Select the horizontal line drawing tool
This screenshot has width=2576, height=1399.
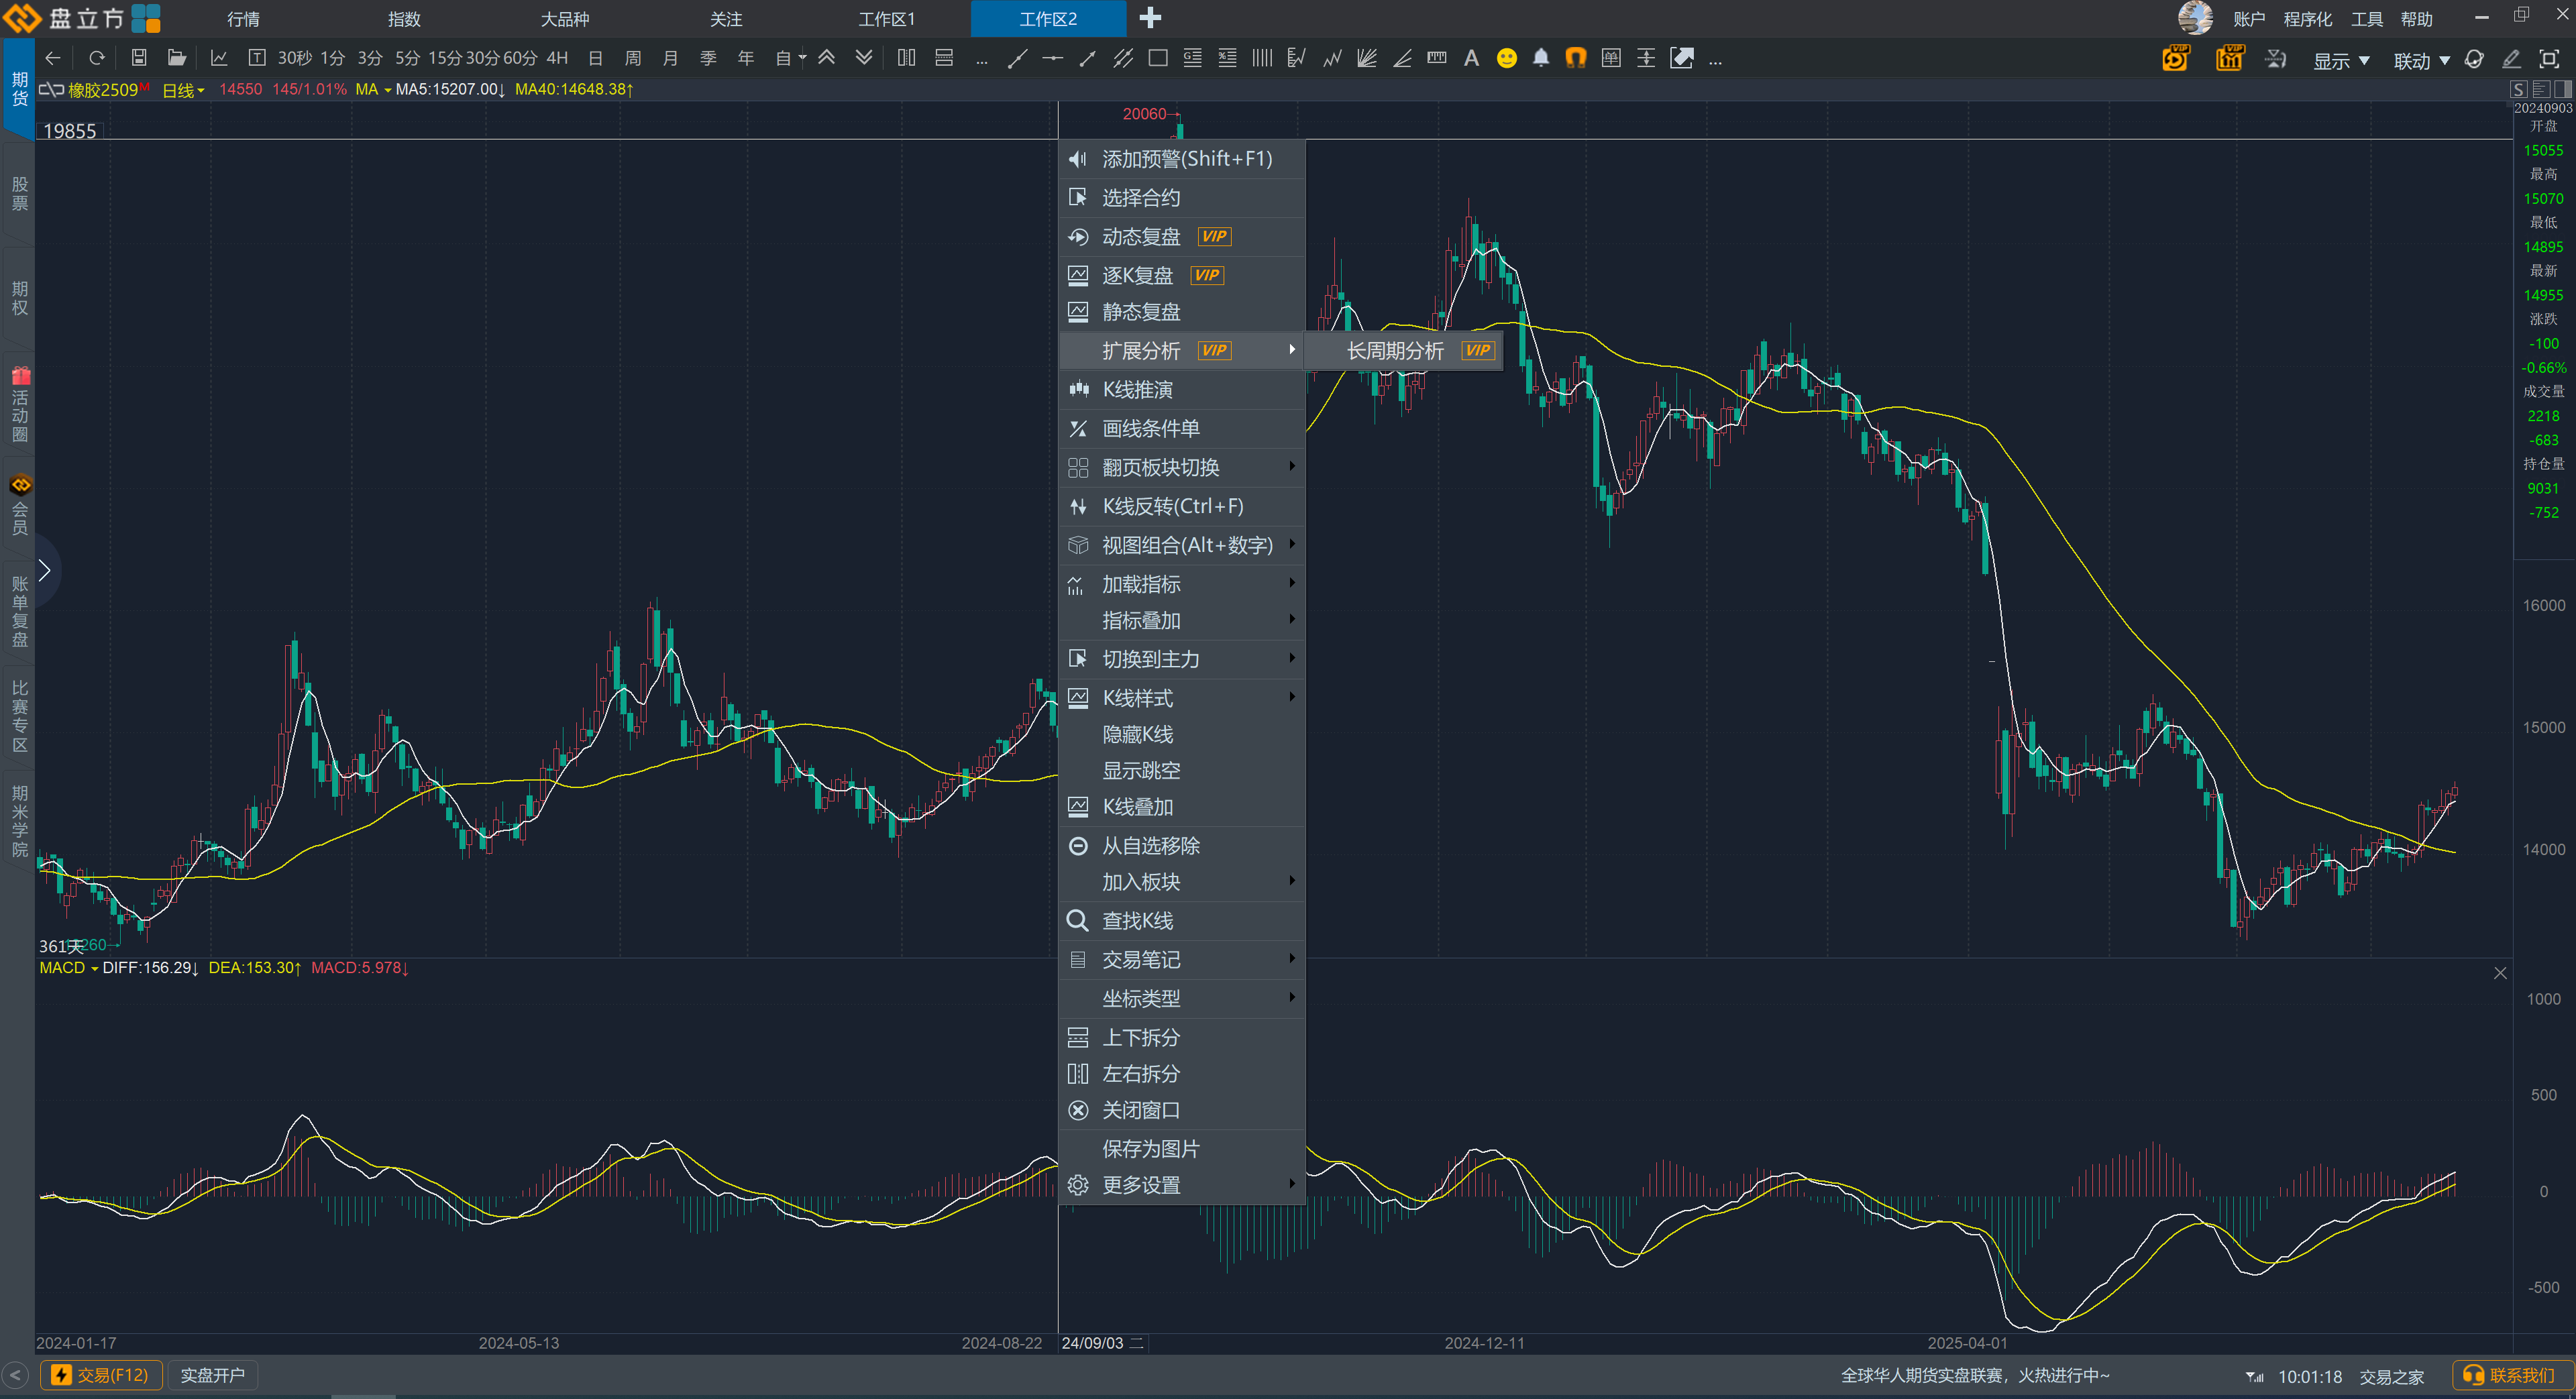coord(1052,58)
